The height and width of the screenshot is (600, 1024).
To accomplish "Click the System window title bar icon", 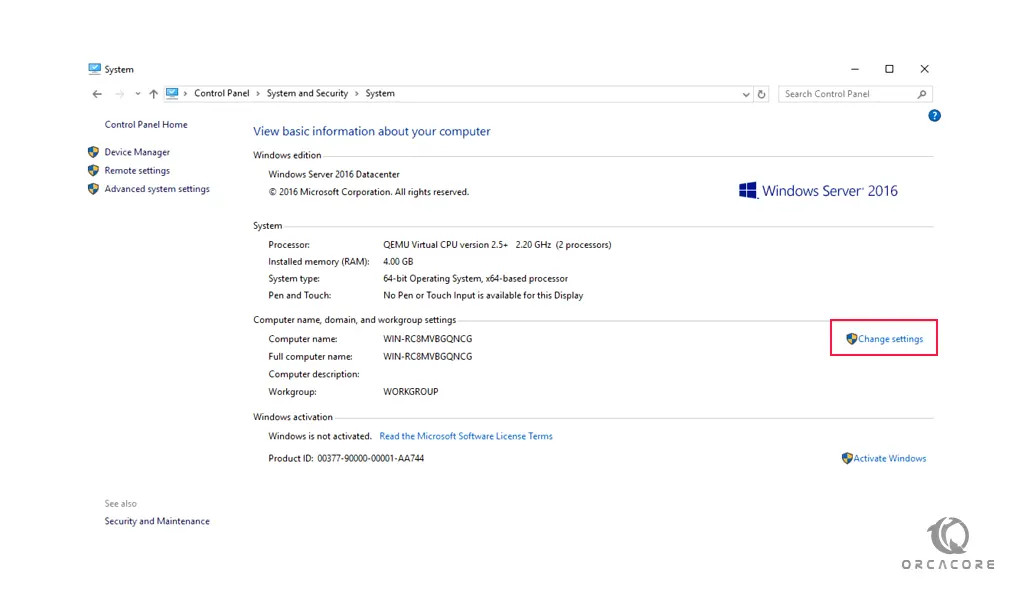I will [x=95, y=69].
